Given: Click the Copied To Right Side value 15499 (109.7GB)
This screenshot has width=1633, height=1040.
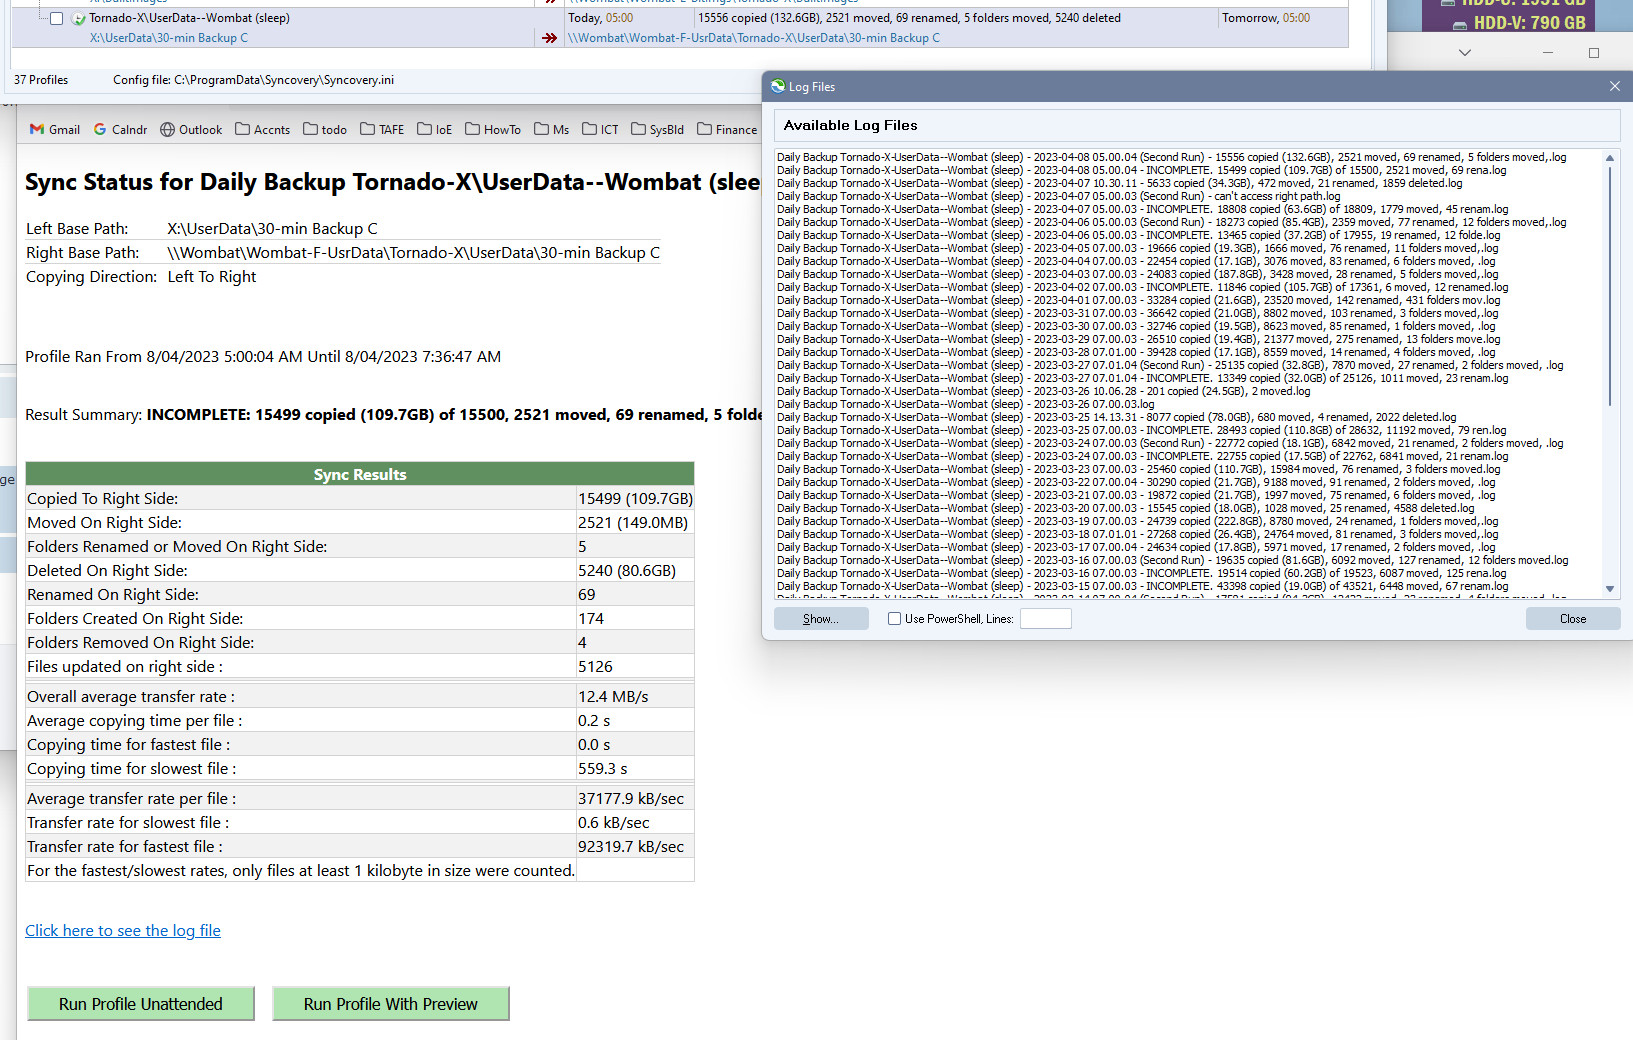Looking at the screenshot, I should [x=635, y=498].
